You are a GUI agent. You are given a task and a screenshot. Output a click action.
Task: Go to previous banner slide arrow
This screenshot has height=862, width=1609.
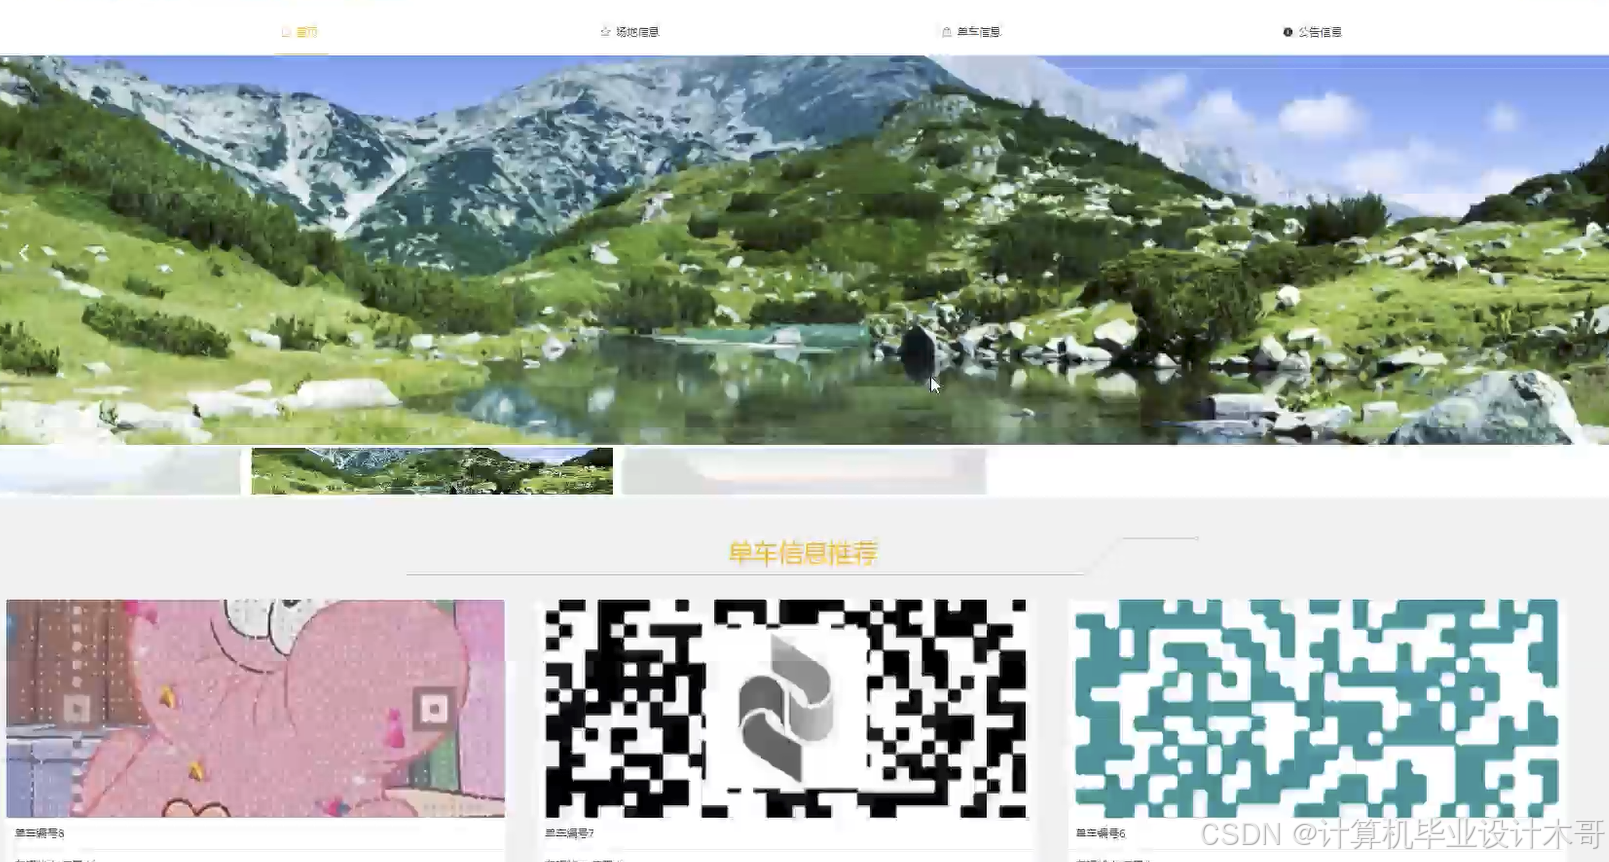[24, 253]
